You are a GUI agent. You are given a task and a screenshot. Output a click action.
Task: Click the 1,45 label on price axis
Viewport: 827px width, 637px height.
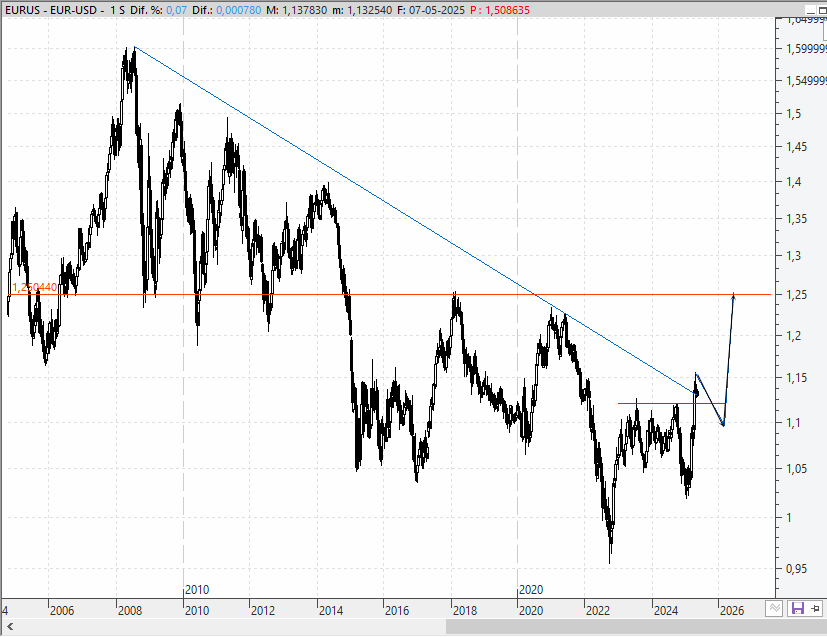[x=796, y=147]
